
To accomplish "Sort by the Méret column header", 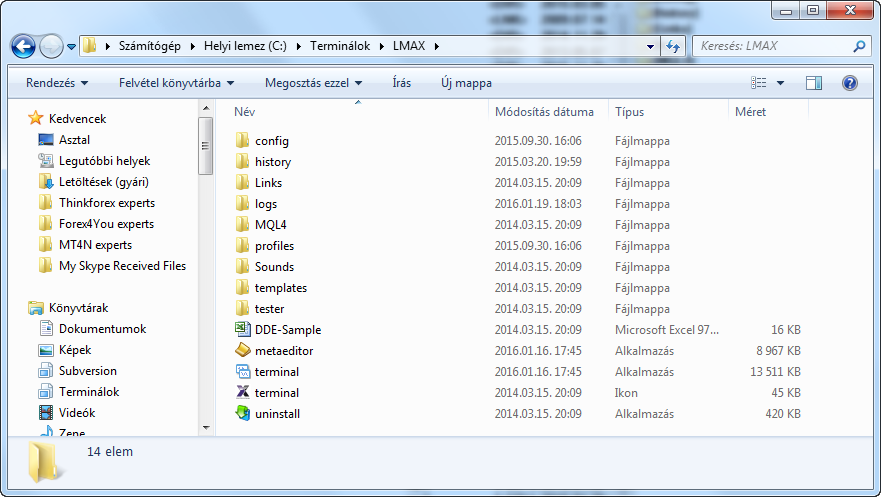I will pos(750,112).
